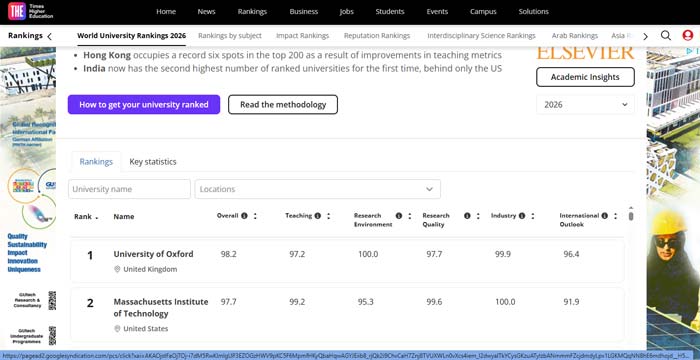Switch to the Key statistics tab

point(153,162)
